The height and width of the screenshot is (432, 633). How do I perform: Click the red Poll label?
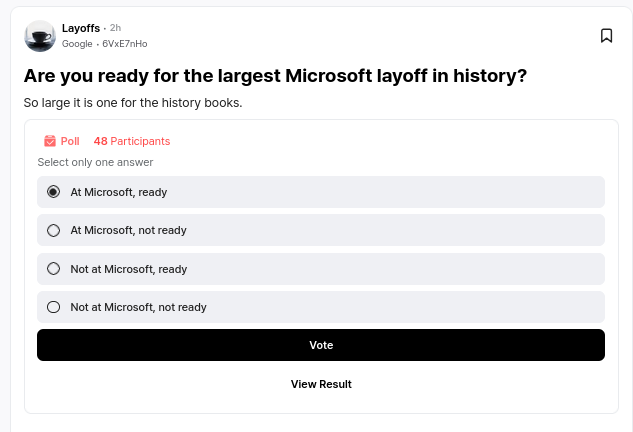click(70, 141)
